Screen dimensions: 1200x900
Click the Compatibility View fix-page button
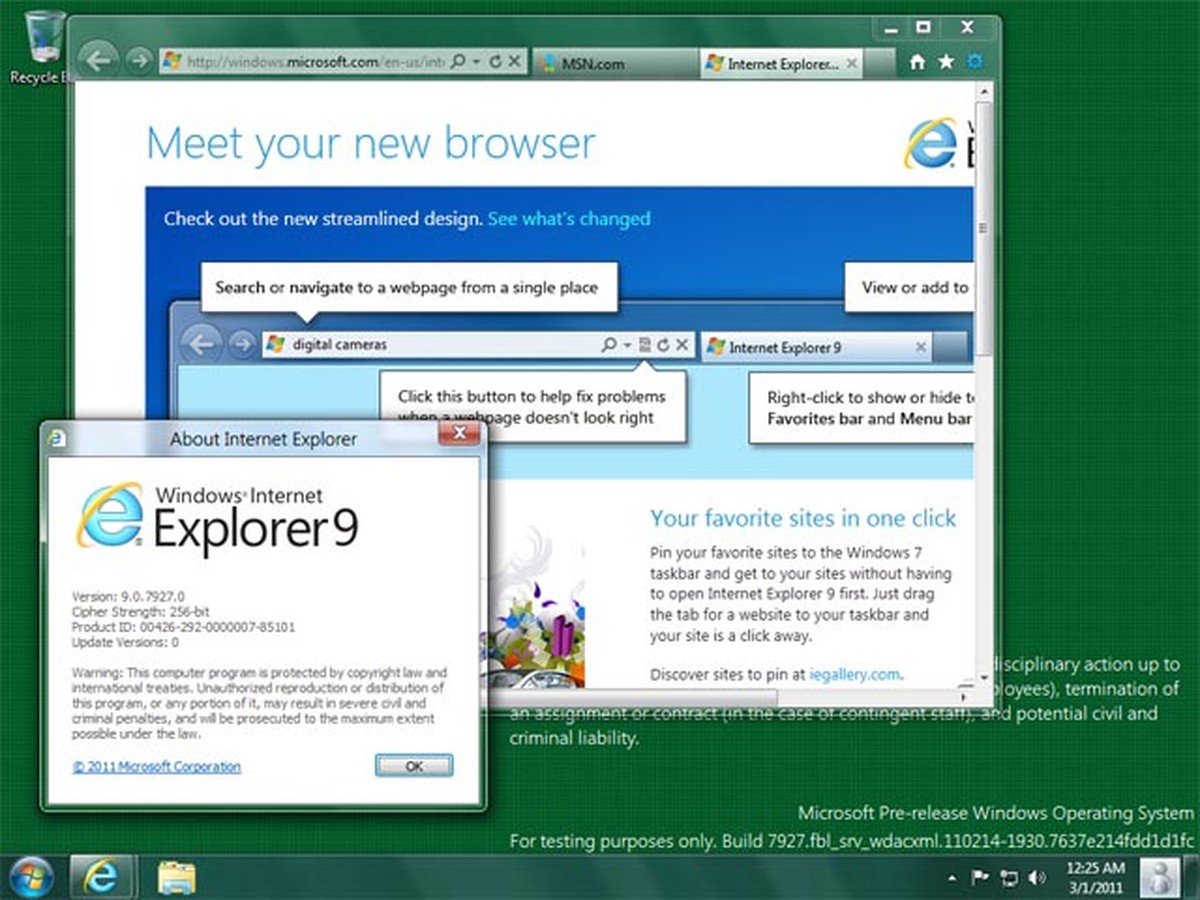644,344
